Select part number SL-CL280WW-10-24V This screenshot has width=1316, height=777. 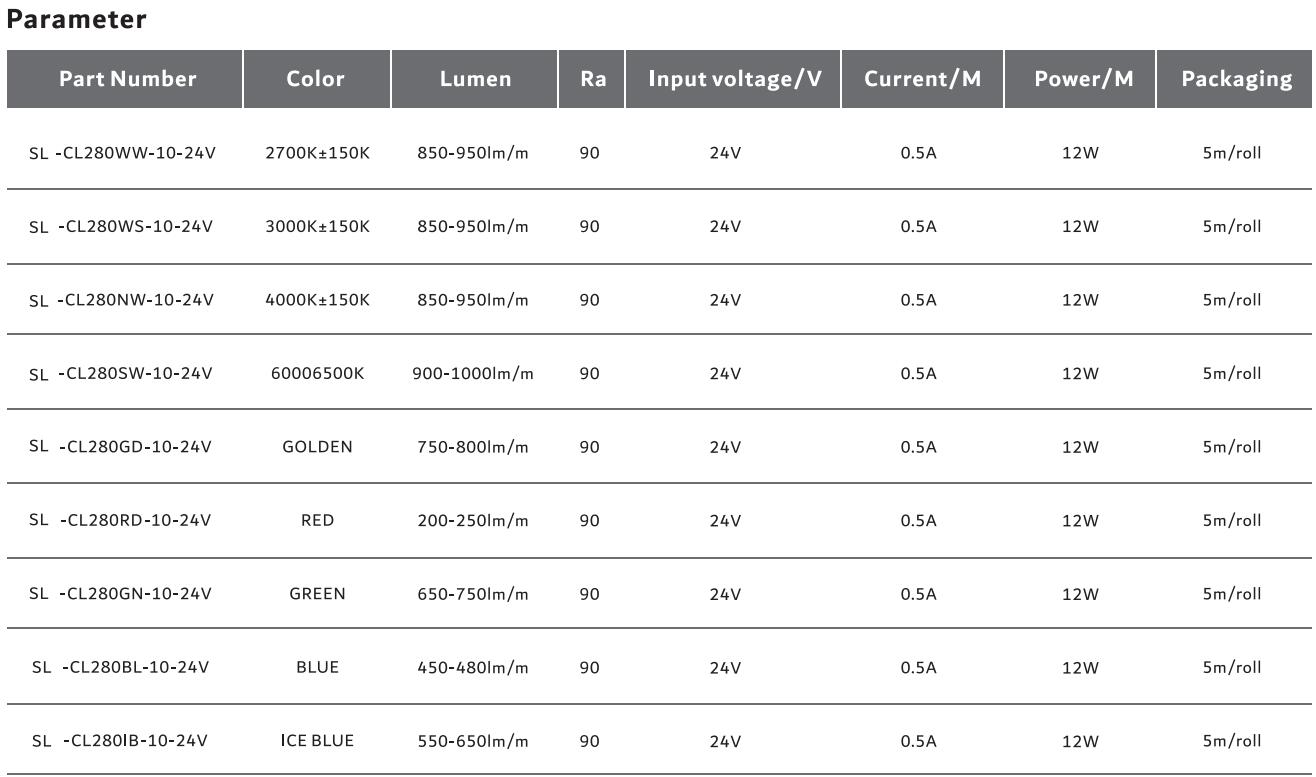122,153
